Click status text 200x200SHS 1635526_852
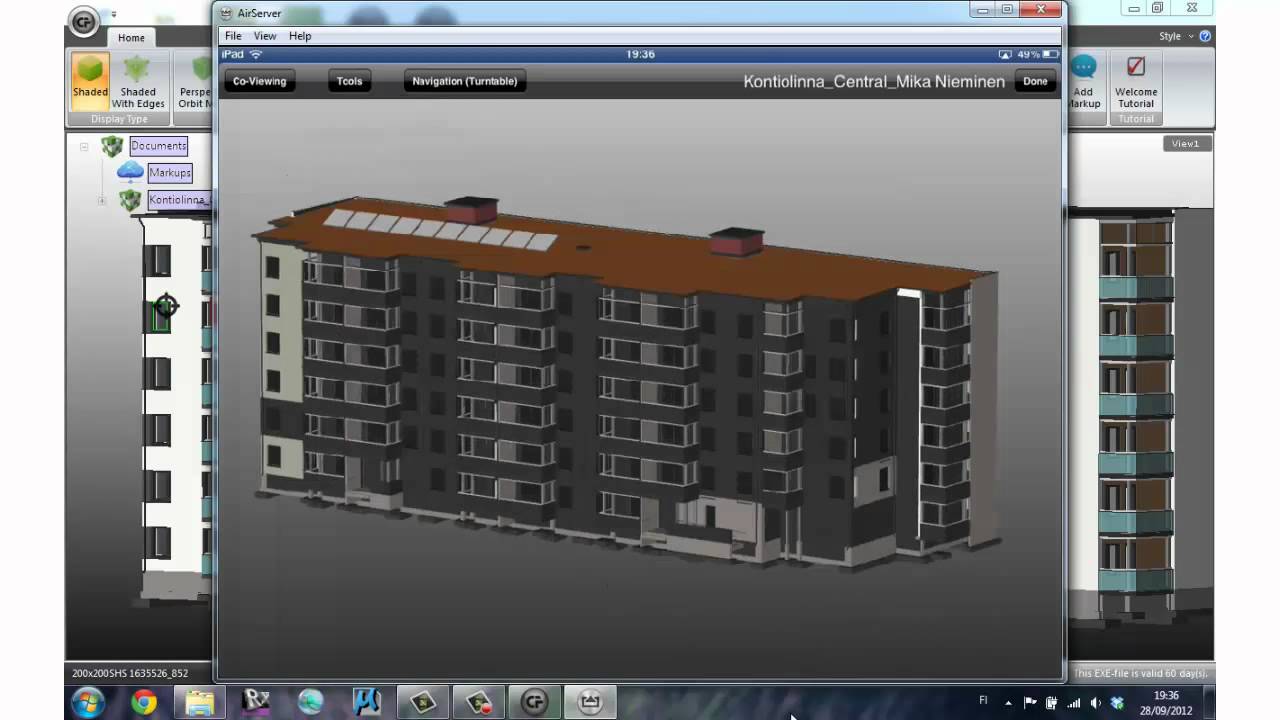Screen dimensions: 1280x720 click(x=130, y=673)
